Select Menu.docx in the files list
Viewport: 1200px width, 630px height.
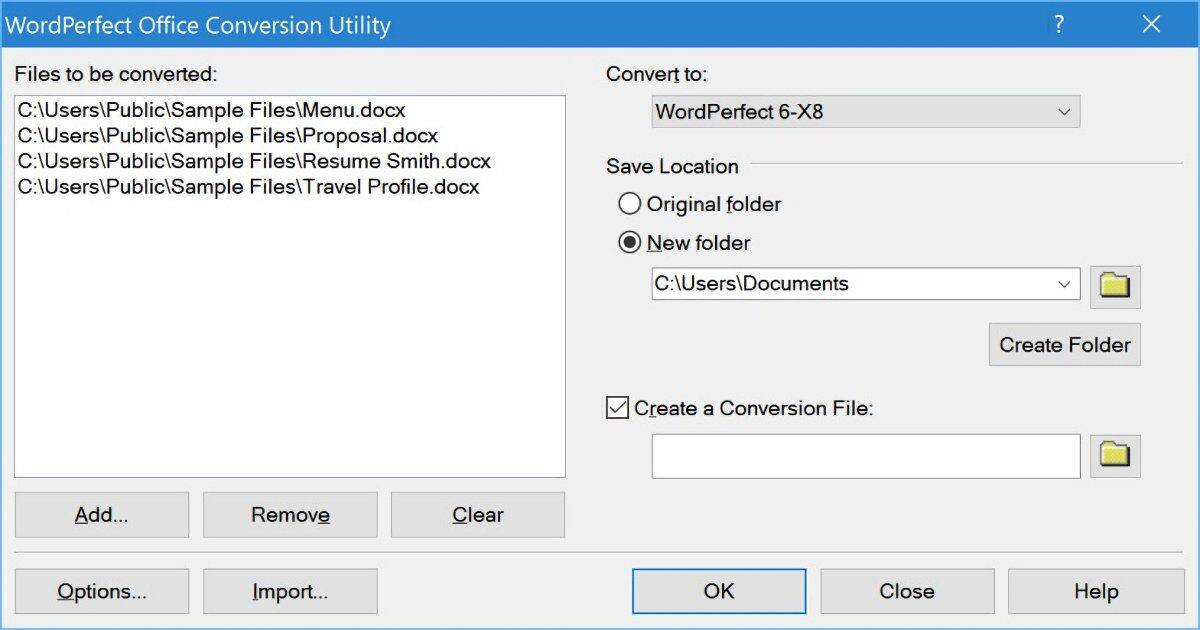point(212,110)
